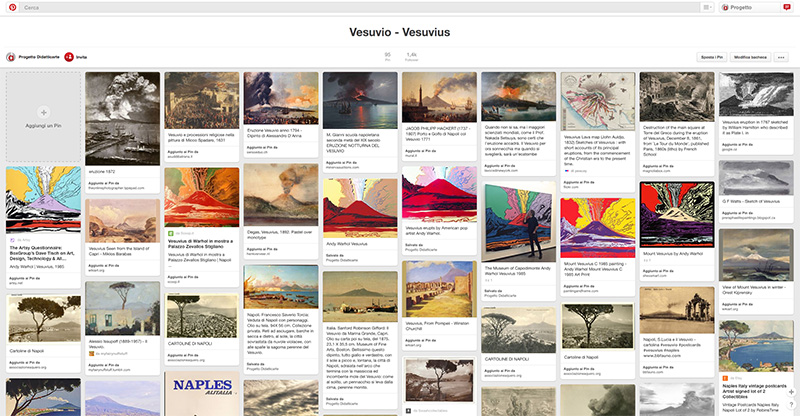Click the Progetto Didatticarte avatar icon
Screen dimensions: 800x416
(11, 57)
